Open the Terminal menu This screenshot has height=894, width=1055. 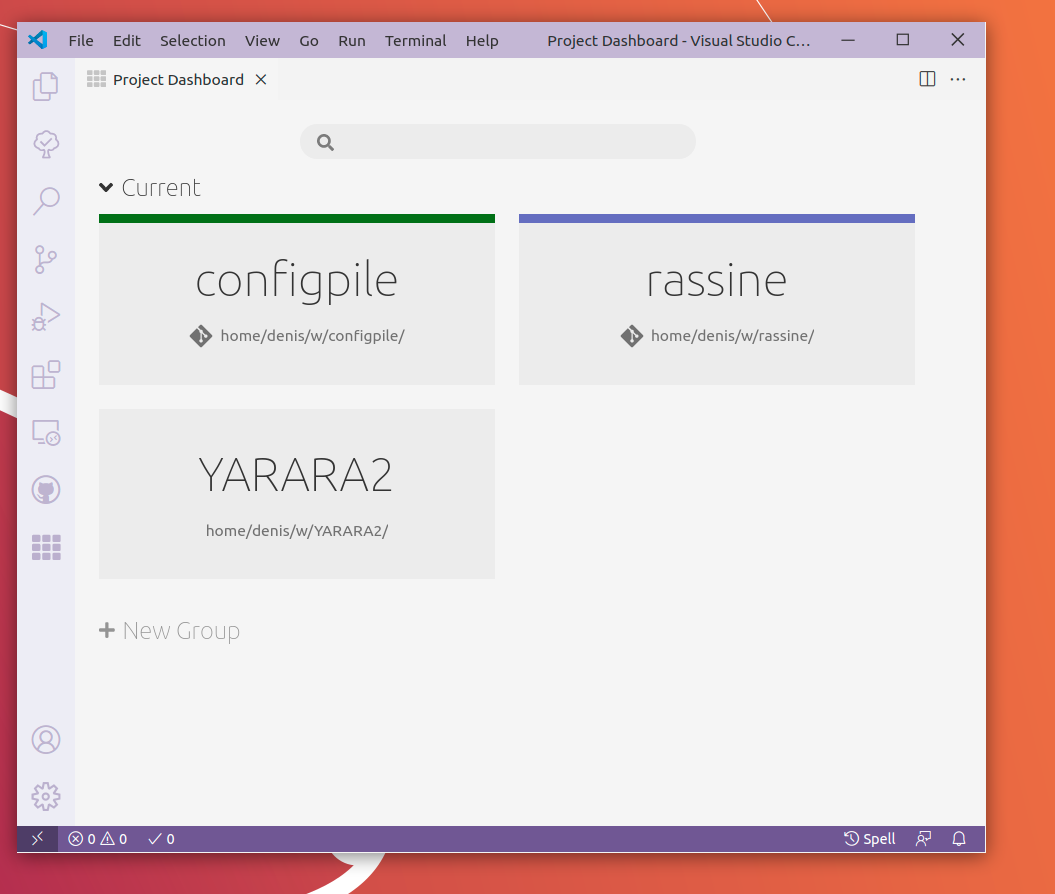tap(415, 40)
